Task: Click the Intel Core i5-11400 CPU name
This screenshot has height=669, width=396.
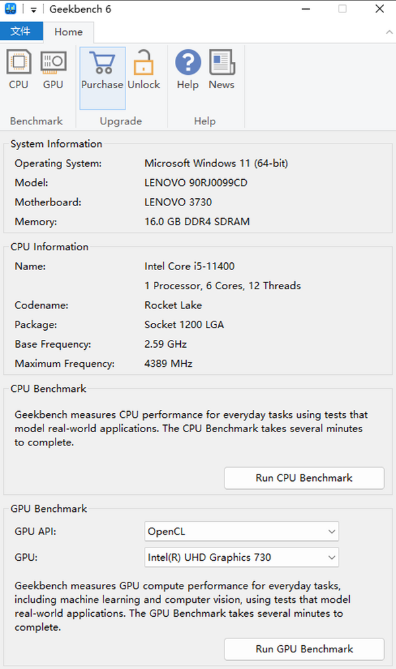Action: click(189, 266)
